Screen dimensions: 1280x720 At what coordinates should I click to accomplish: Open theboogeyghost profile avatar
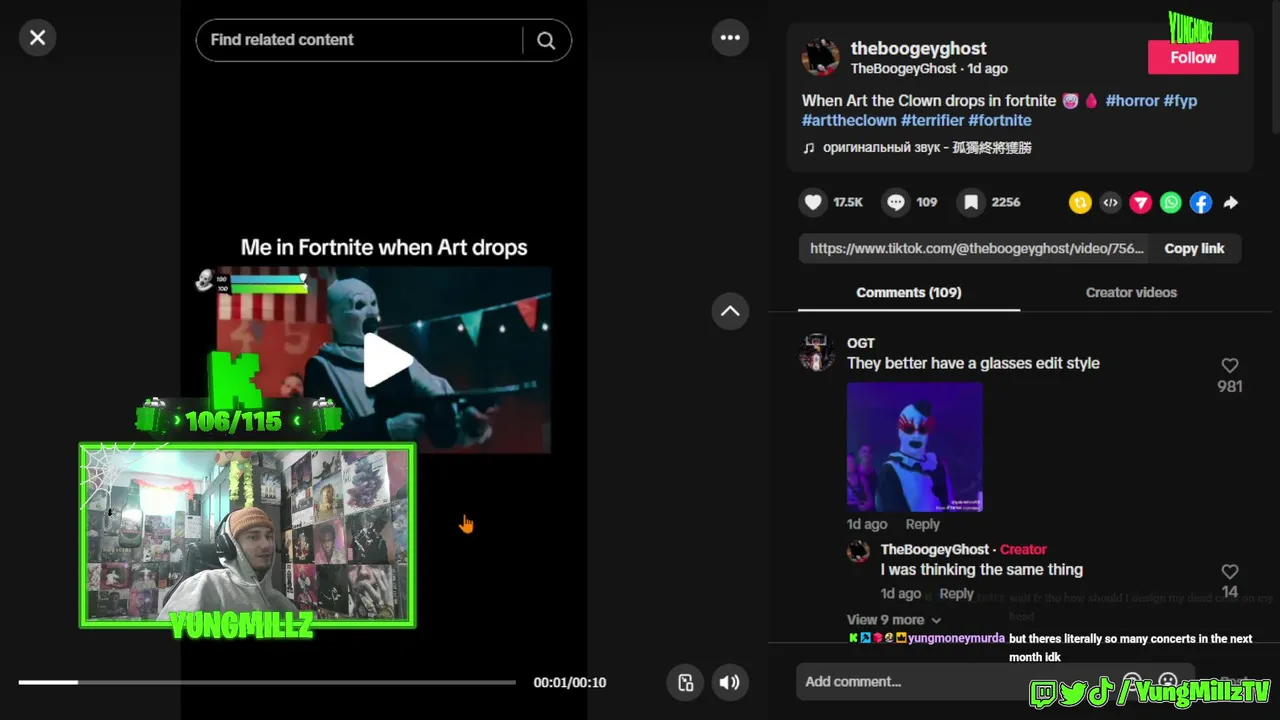820,57
